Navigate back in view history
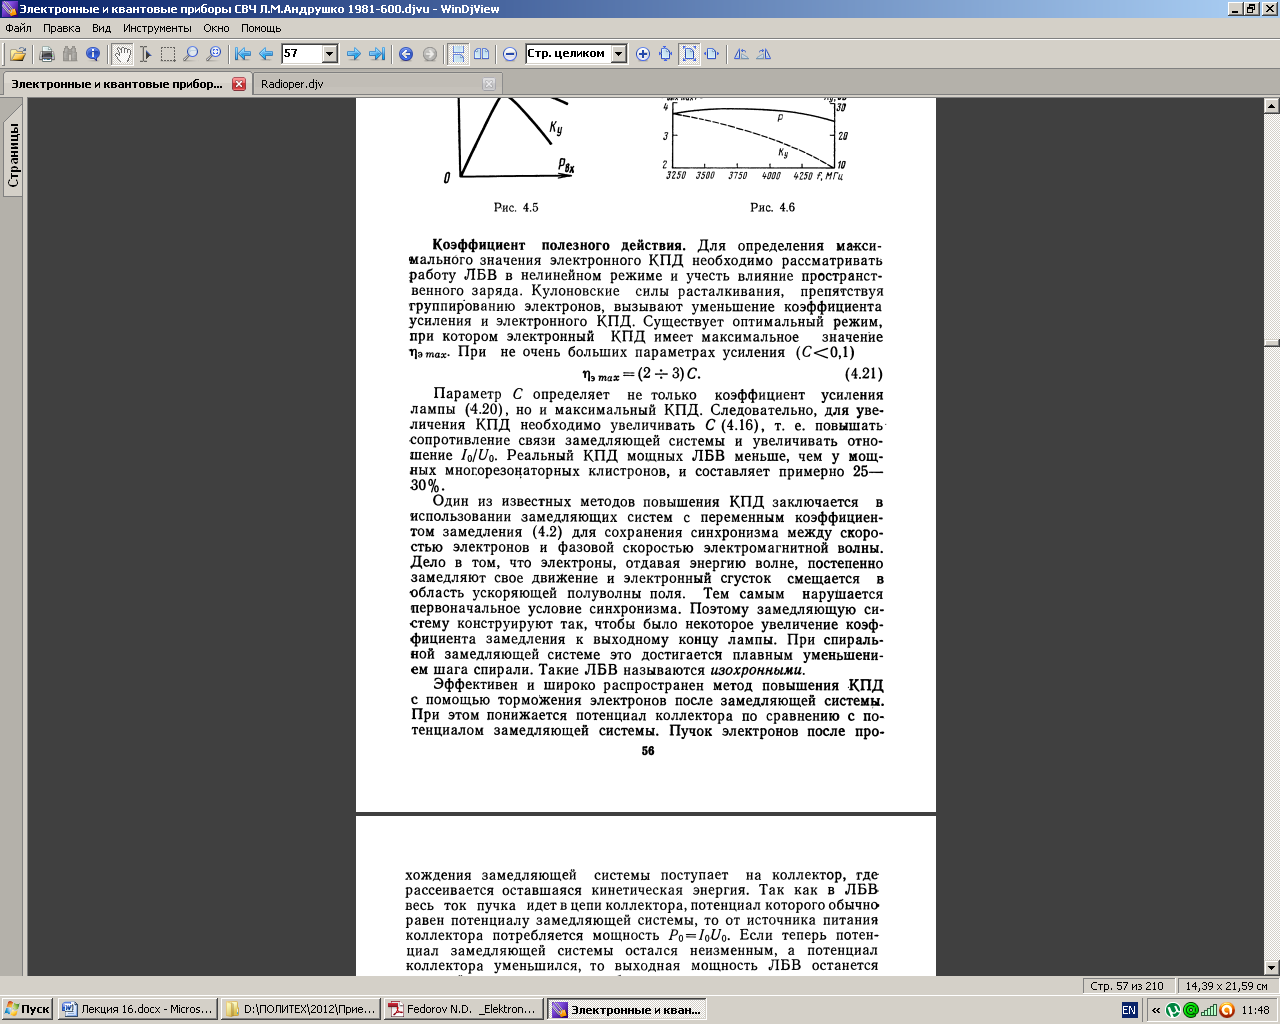This screenshot has width=1280, height=1024. click(406, 54)
